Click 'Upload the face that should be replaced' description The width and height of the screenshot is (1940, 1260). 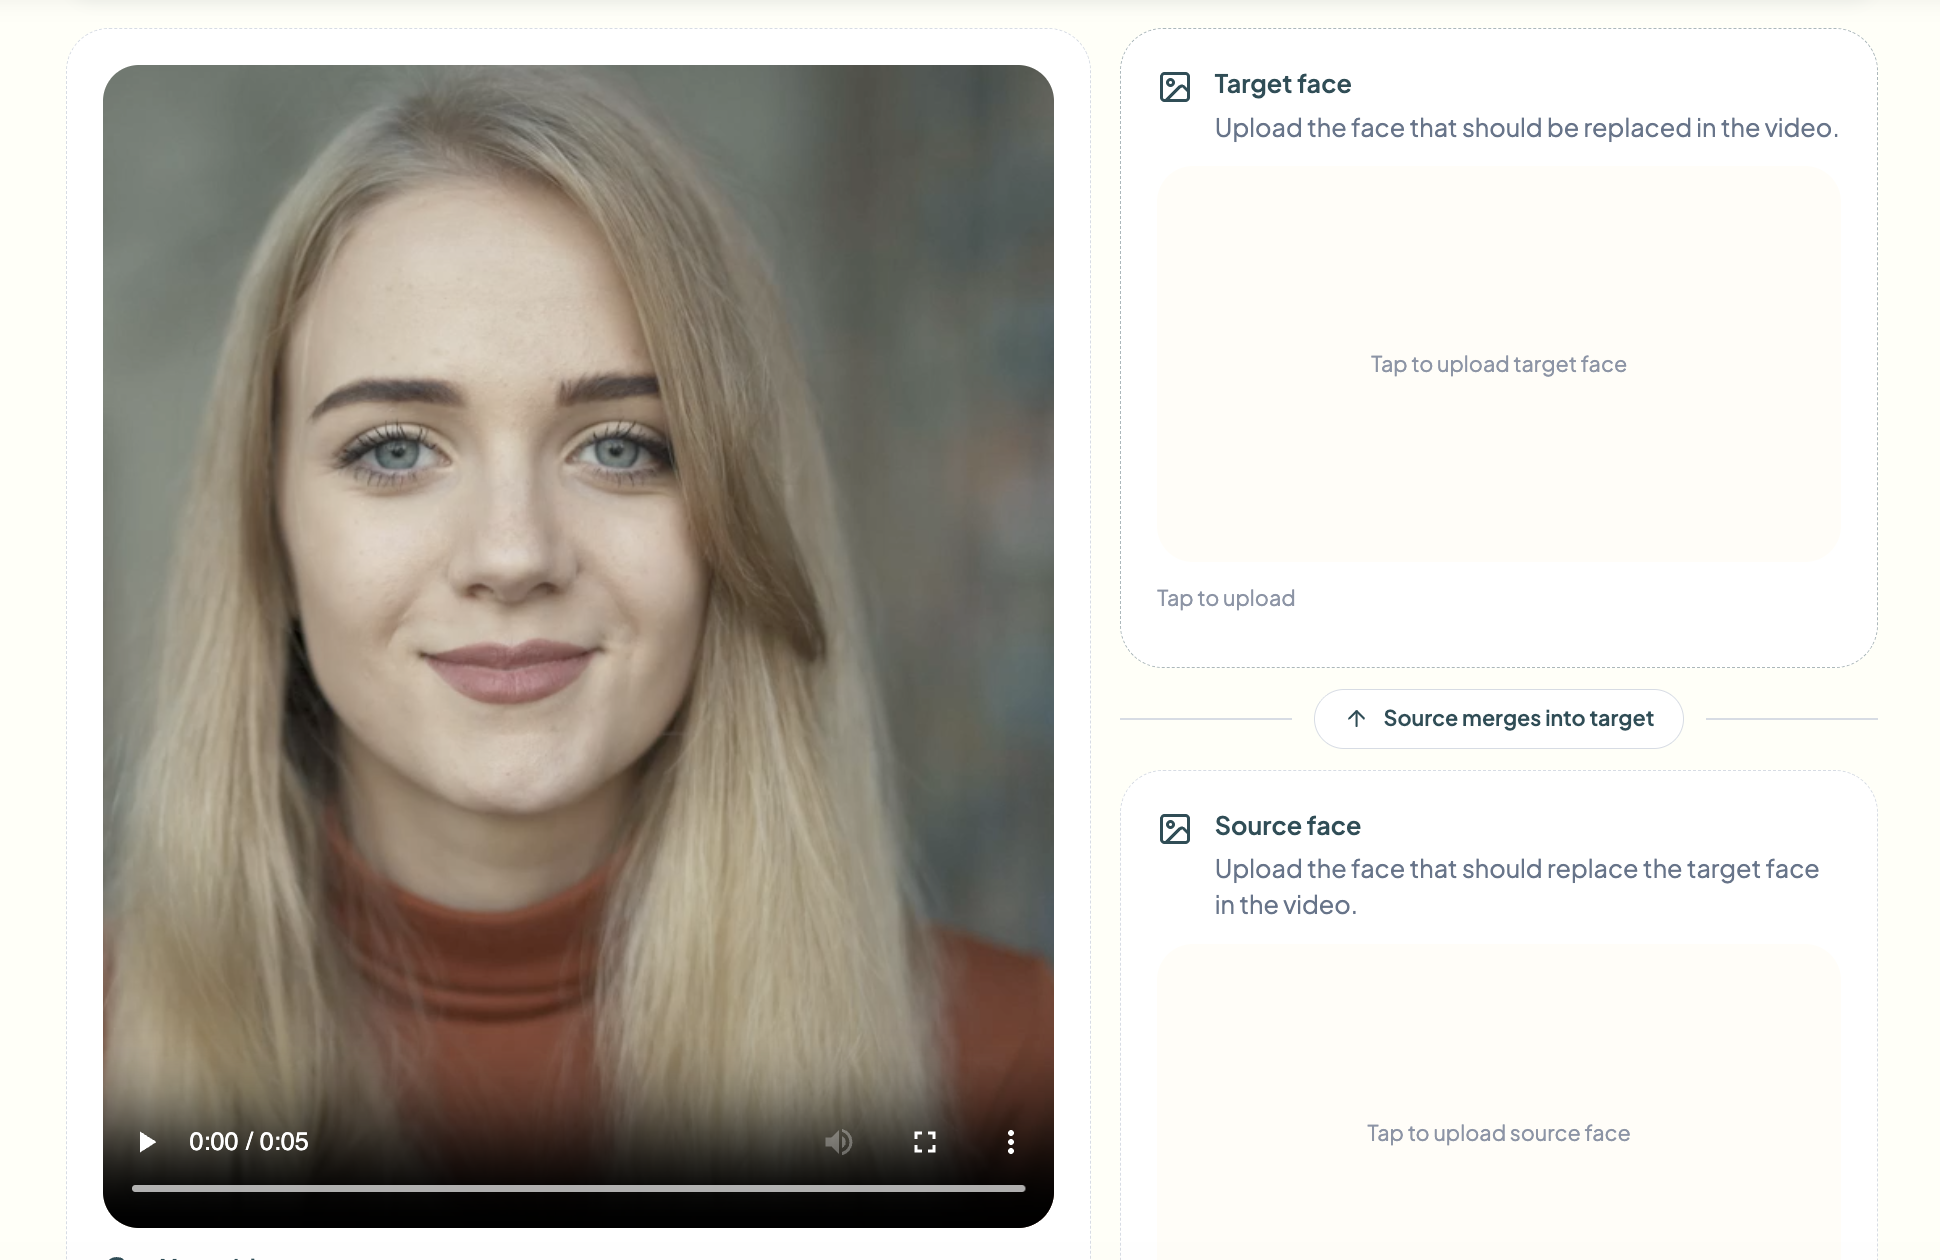tap(1527, 128)
